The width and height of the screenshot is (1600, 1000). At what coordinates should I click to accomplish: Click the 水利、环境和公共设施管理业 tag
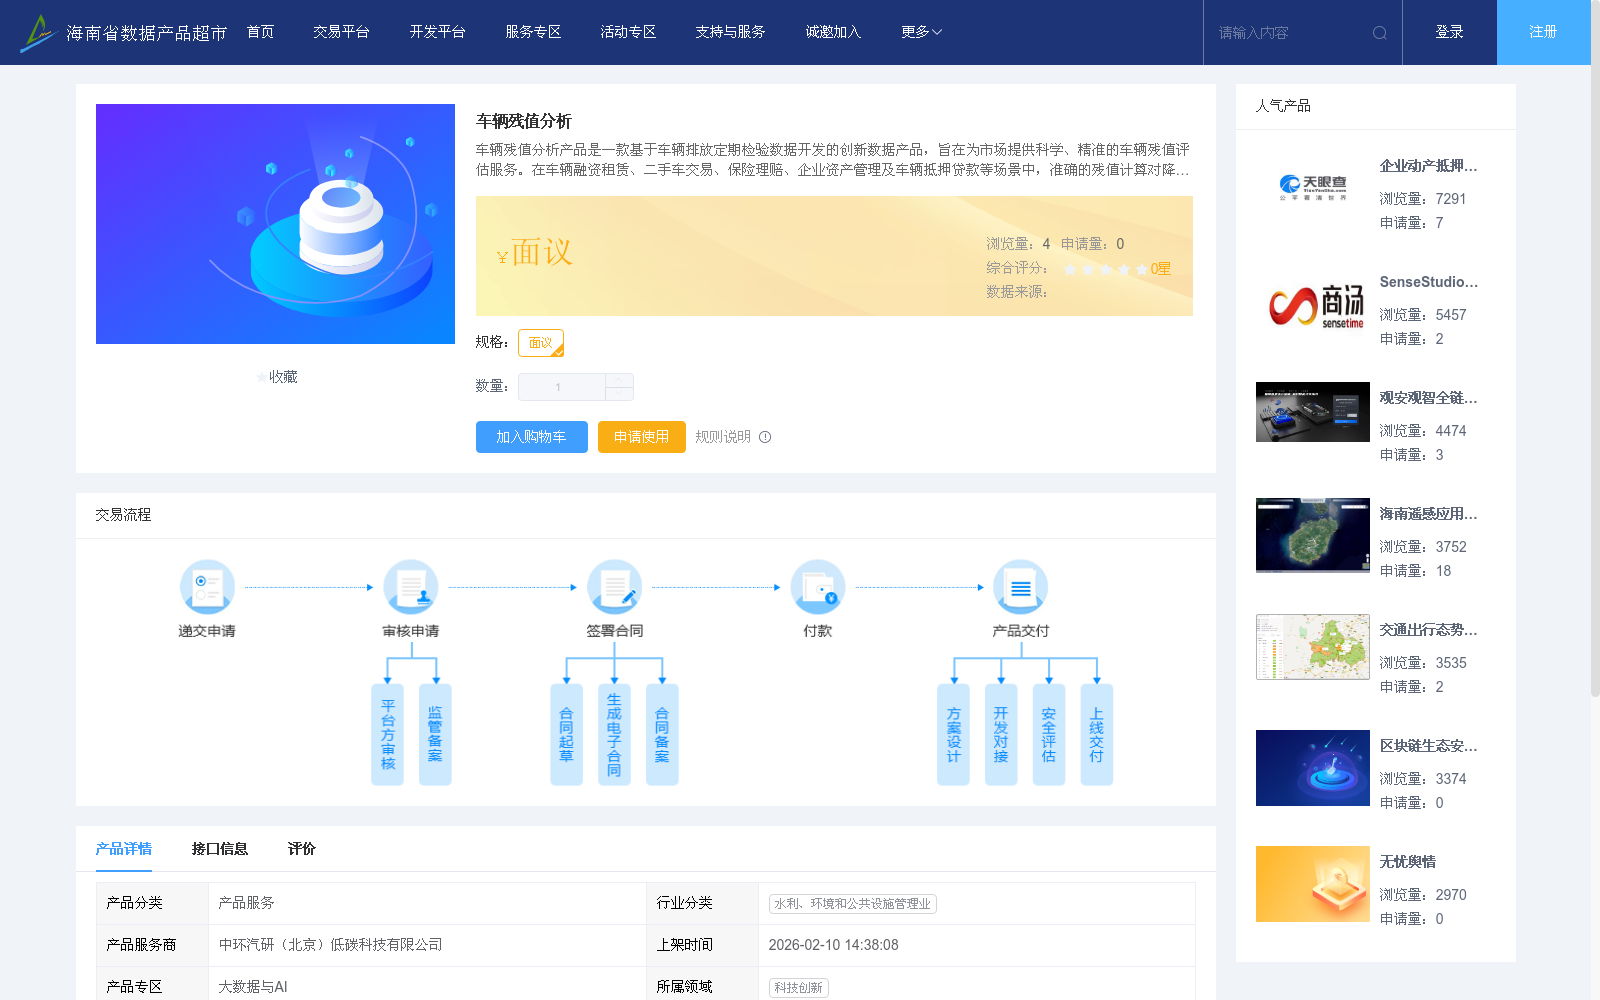pyautogui.click(x=852, y=904)
